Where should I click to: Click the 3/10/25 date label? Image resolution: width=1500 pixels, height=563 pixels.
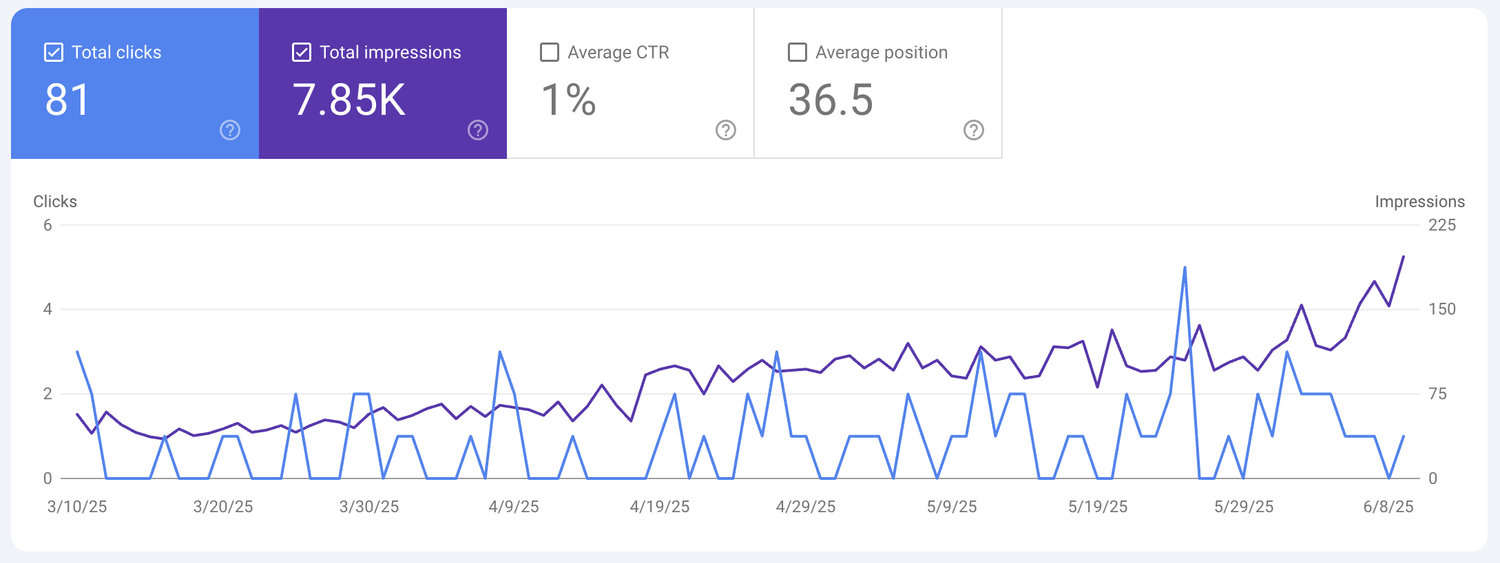point(77,507)
